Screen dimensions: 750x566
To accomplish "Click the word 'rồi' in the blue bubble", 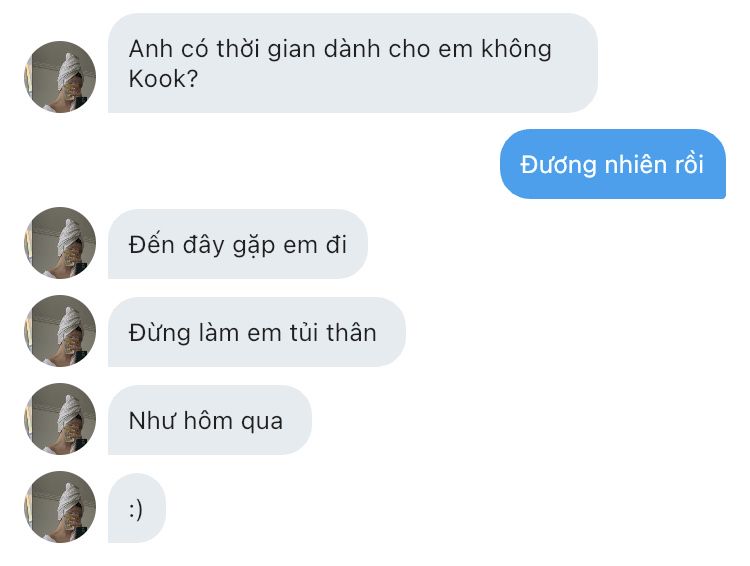I will pyautogui.click(x=689, y=164).
